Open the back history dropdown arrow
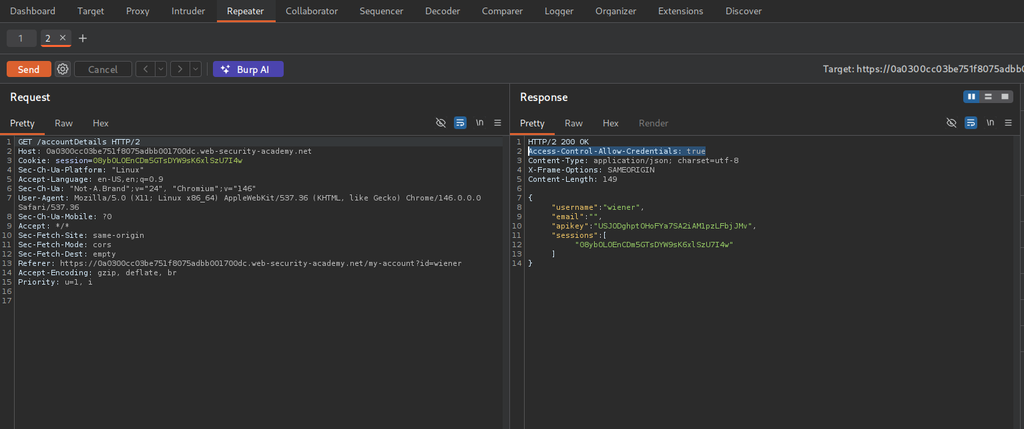This screenshot has height=429, width=1024. pos(160,69)
